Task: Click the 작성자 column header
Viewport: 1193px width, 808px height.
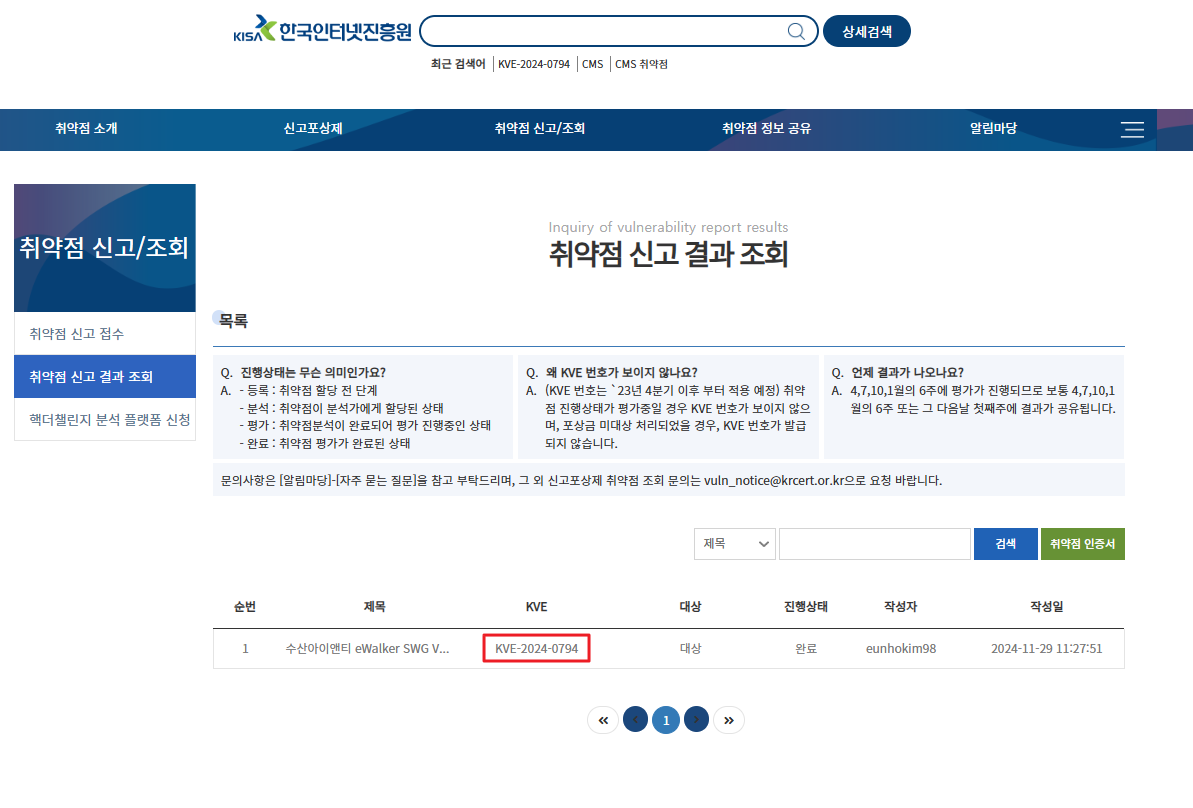Action: (901, 606)
